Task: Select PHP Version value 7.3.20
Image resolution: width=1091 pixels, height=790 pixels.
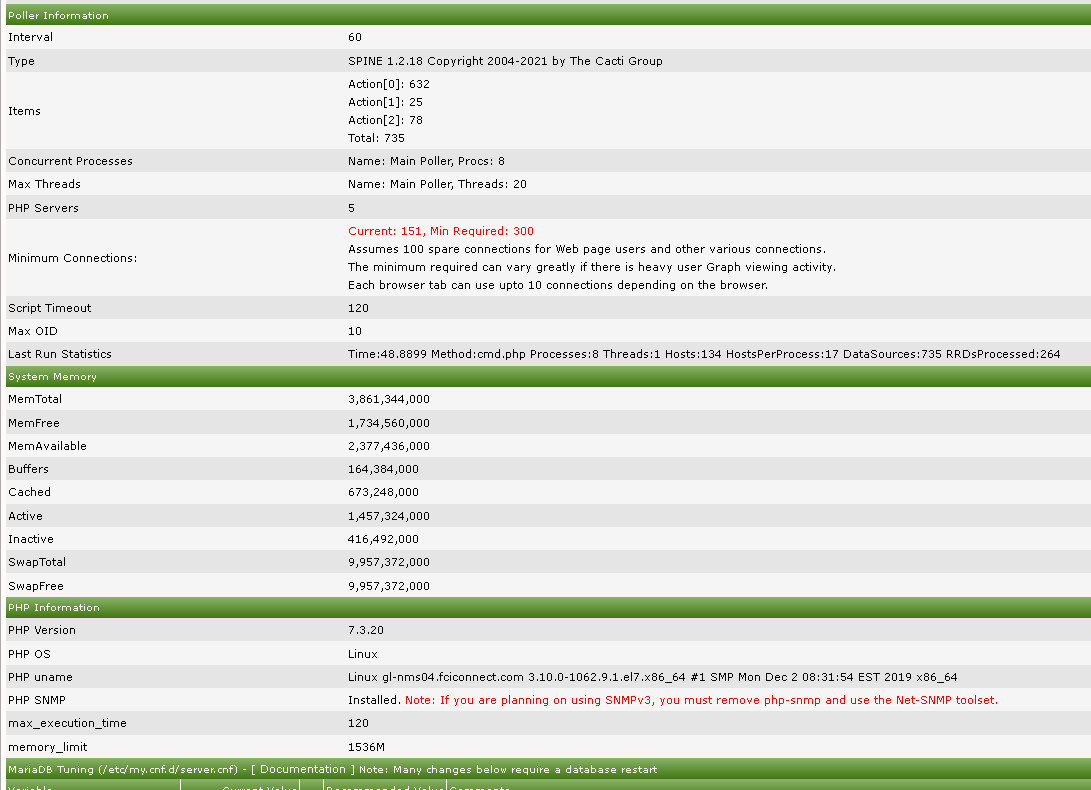Action: (x=366, y=630)
